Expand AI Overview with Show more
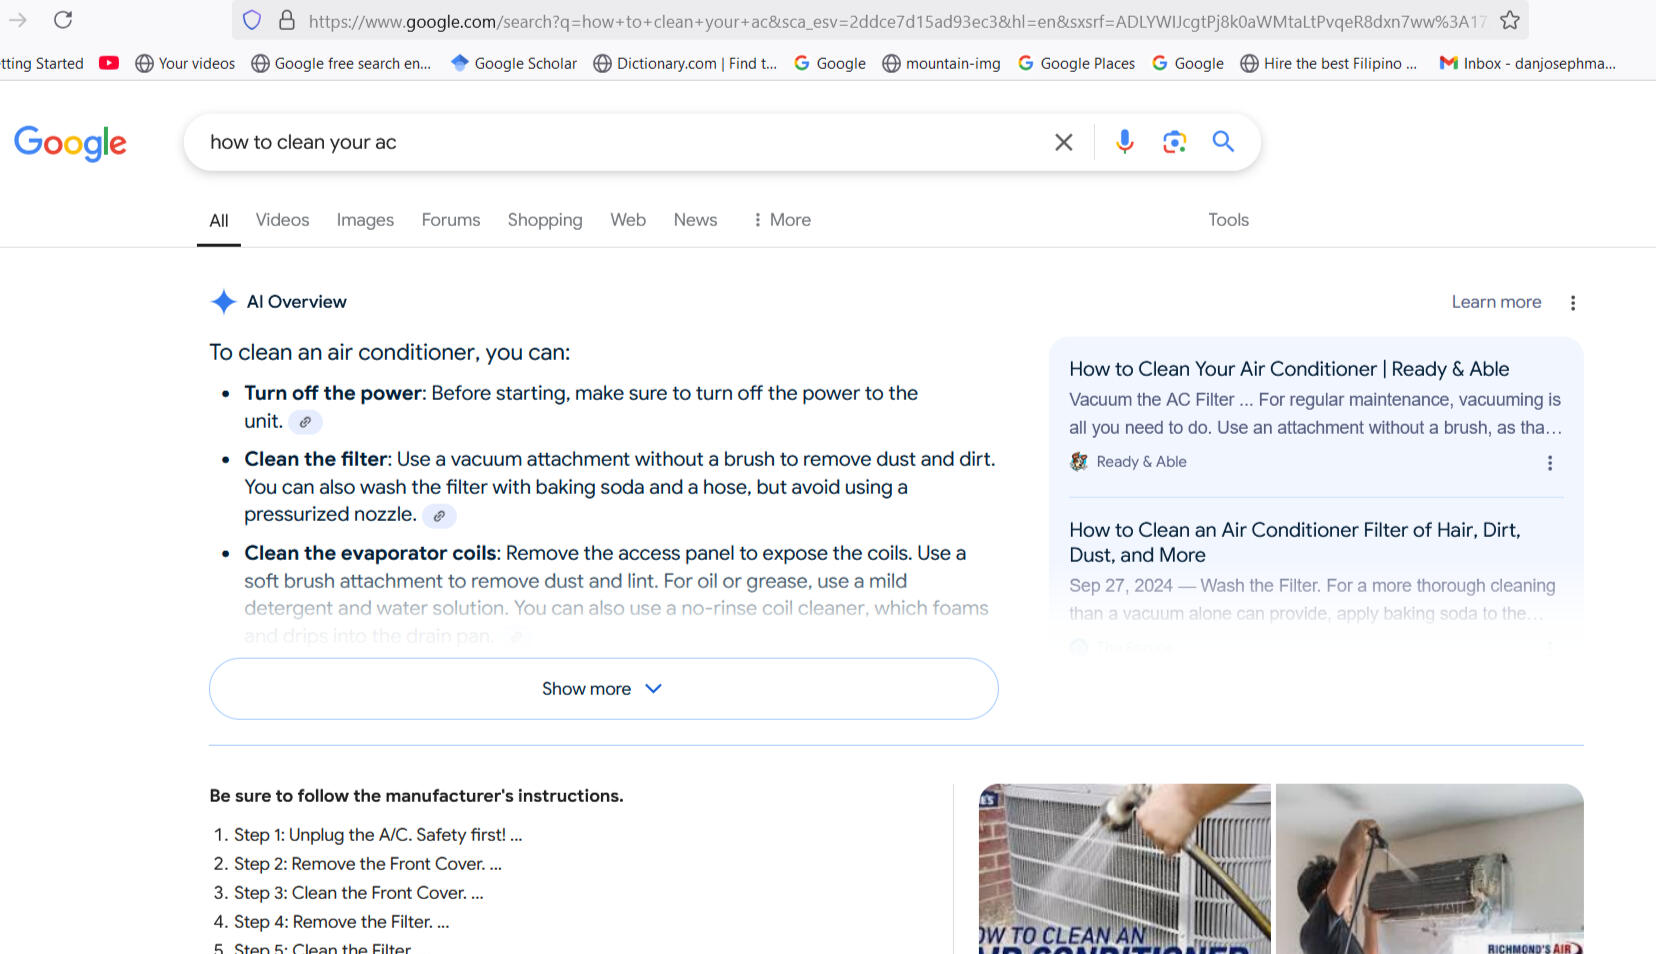This screenshot has width=1656, height=954. [x=603, y=689]
